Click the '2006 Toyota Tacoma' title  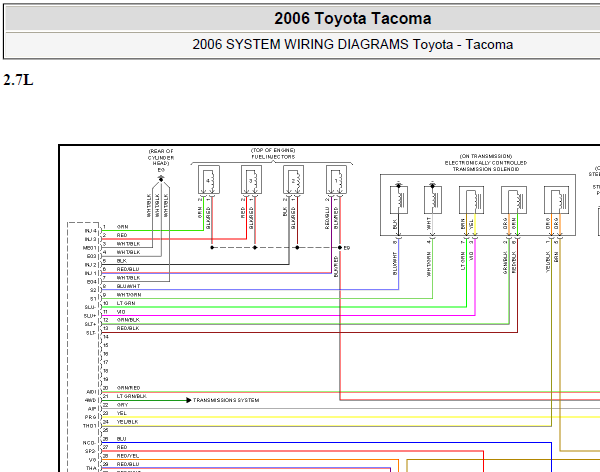[x=352, y=18]
